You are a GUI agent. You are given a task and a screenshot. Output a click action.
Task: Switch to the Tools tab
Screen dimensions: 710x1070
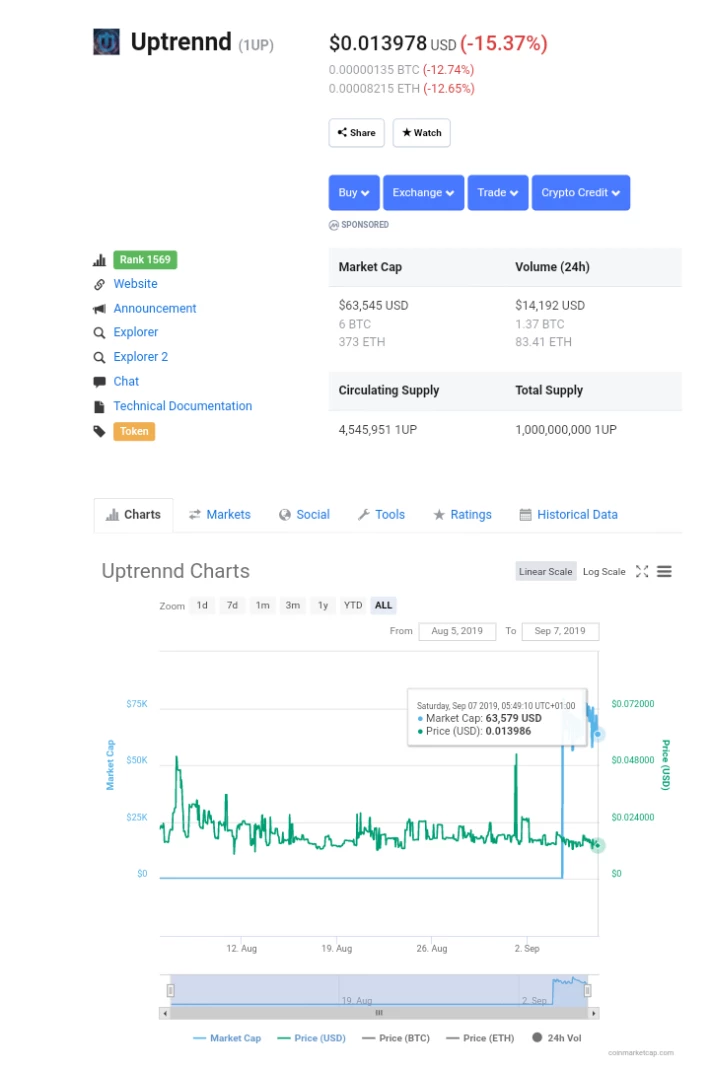tap(382, 515)
